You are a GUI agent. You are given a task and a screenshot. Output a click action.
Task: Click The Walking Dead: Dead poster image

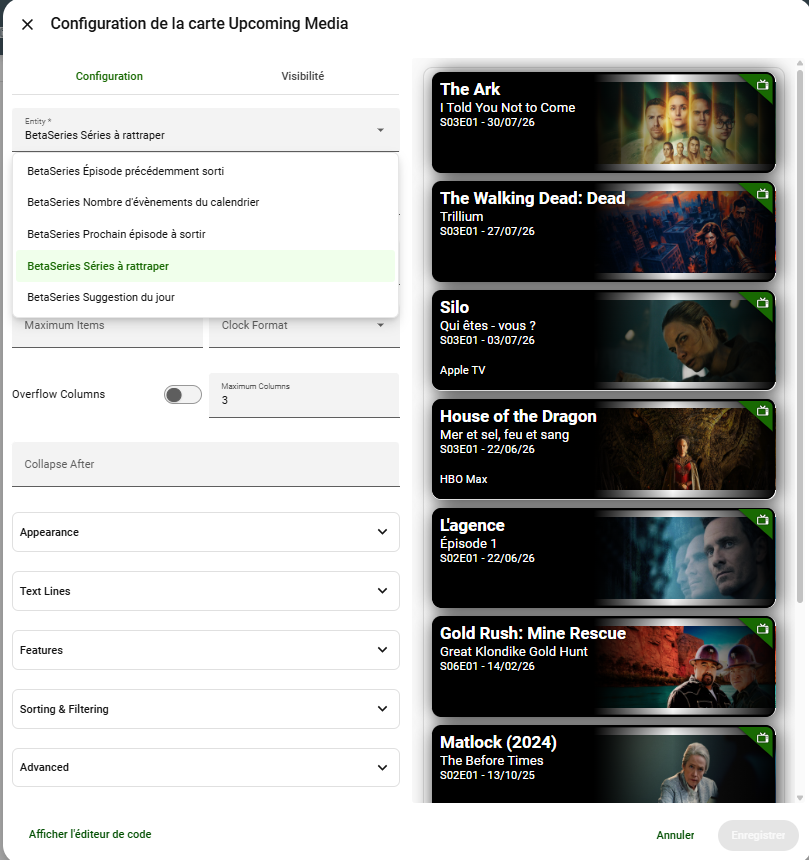(686, 231)
